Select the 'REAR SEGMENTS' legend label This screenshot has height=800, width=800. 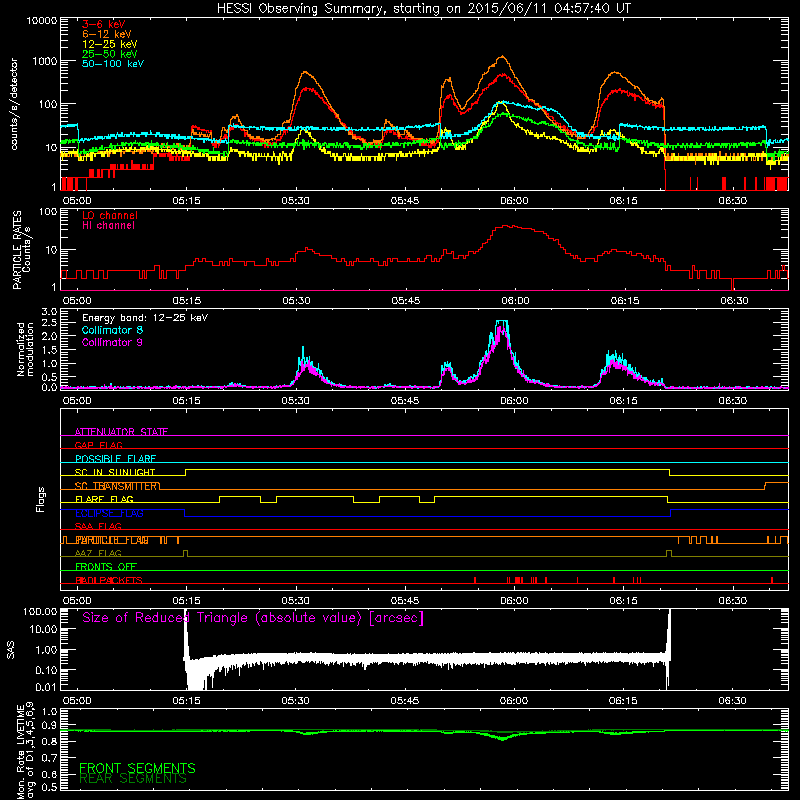(x=133, y=779)
